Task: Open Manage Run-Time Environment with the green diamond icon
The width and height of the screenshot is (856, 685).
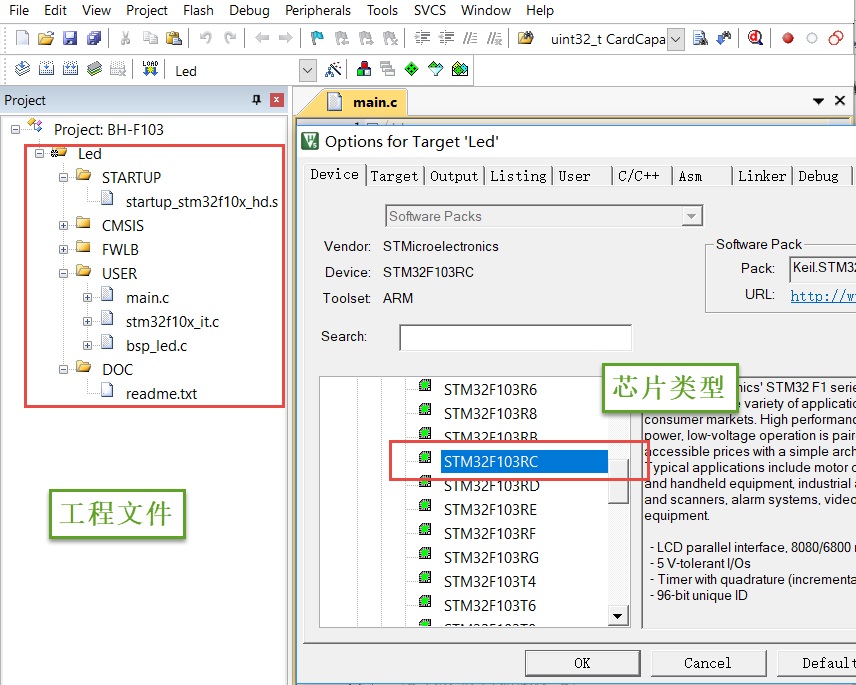Action: point(412,69)
